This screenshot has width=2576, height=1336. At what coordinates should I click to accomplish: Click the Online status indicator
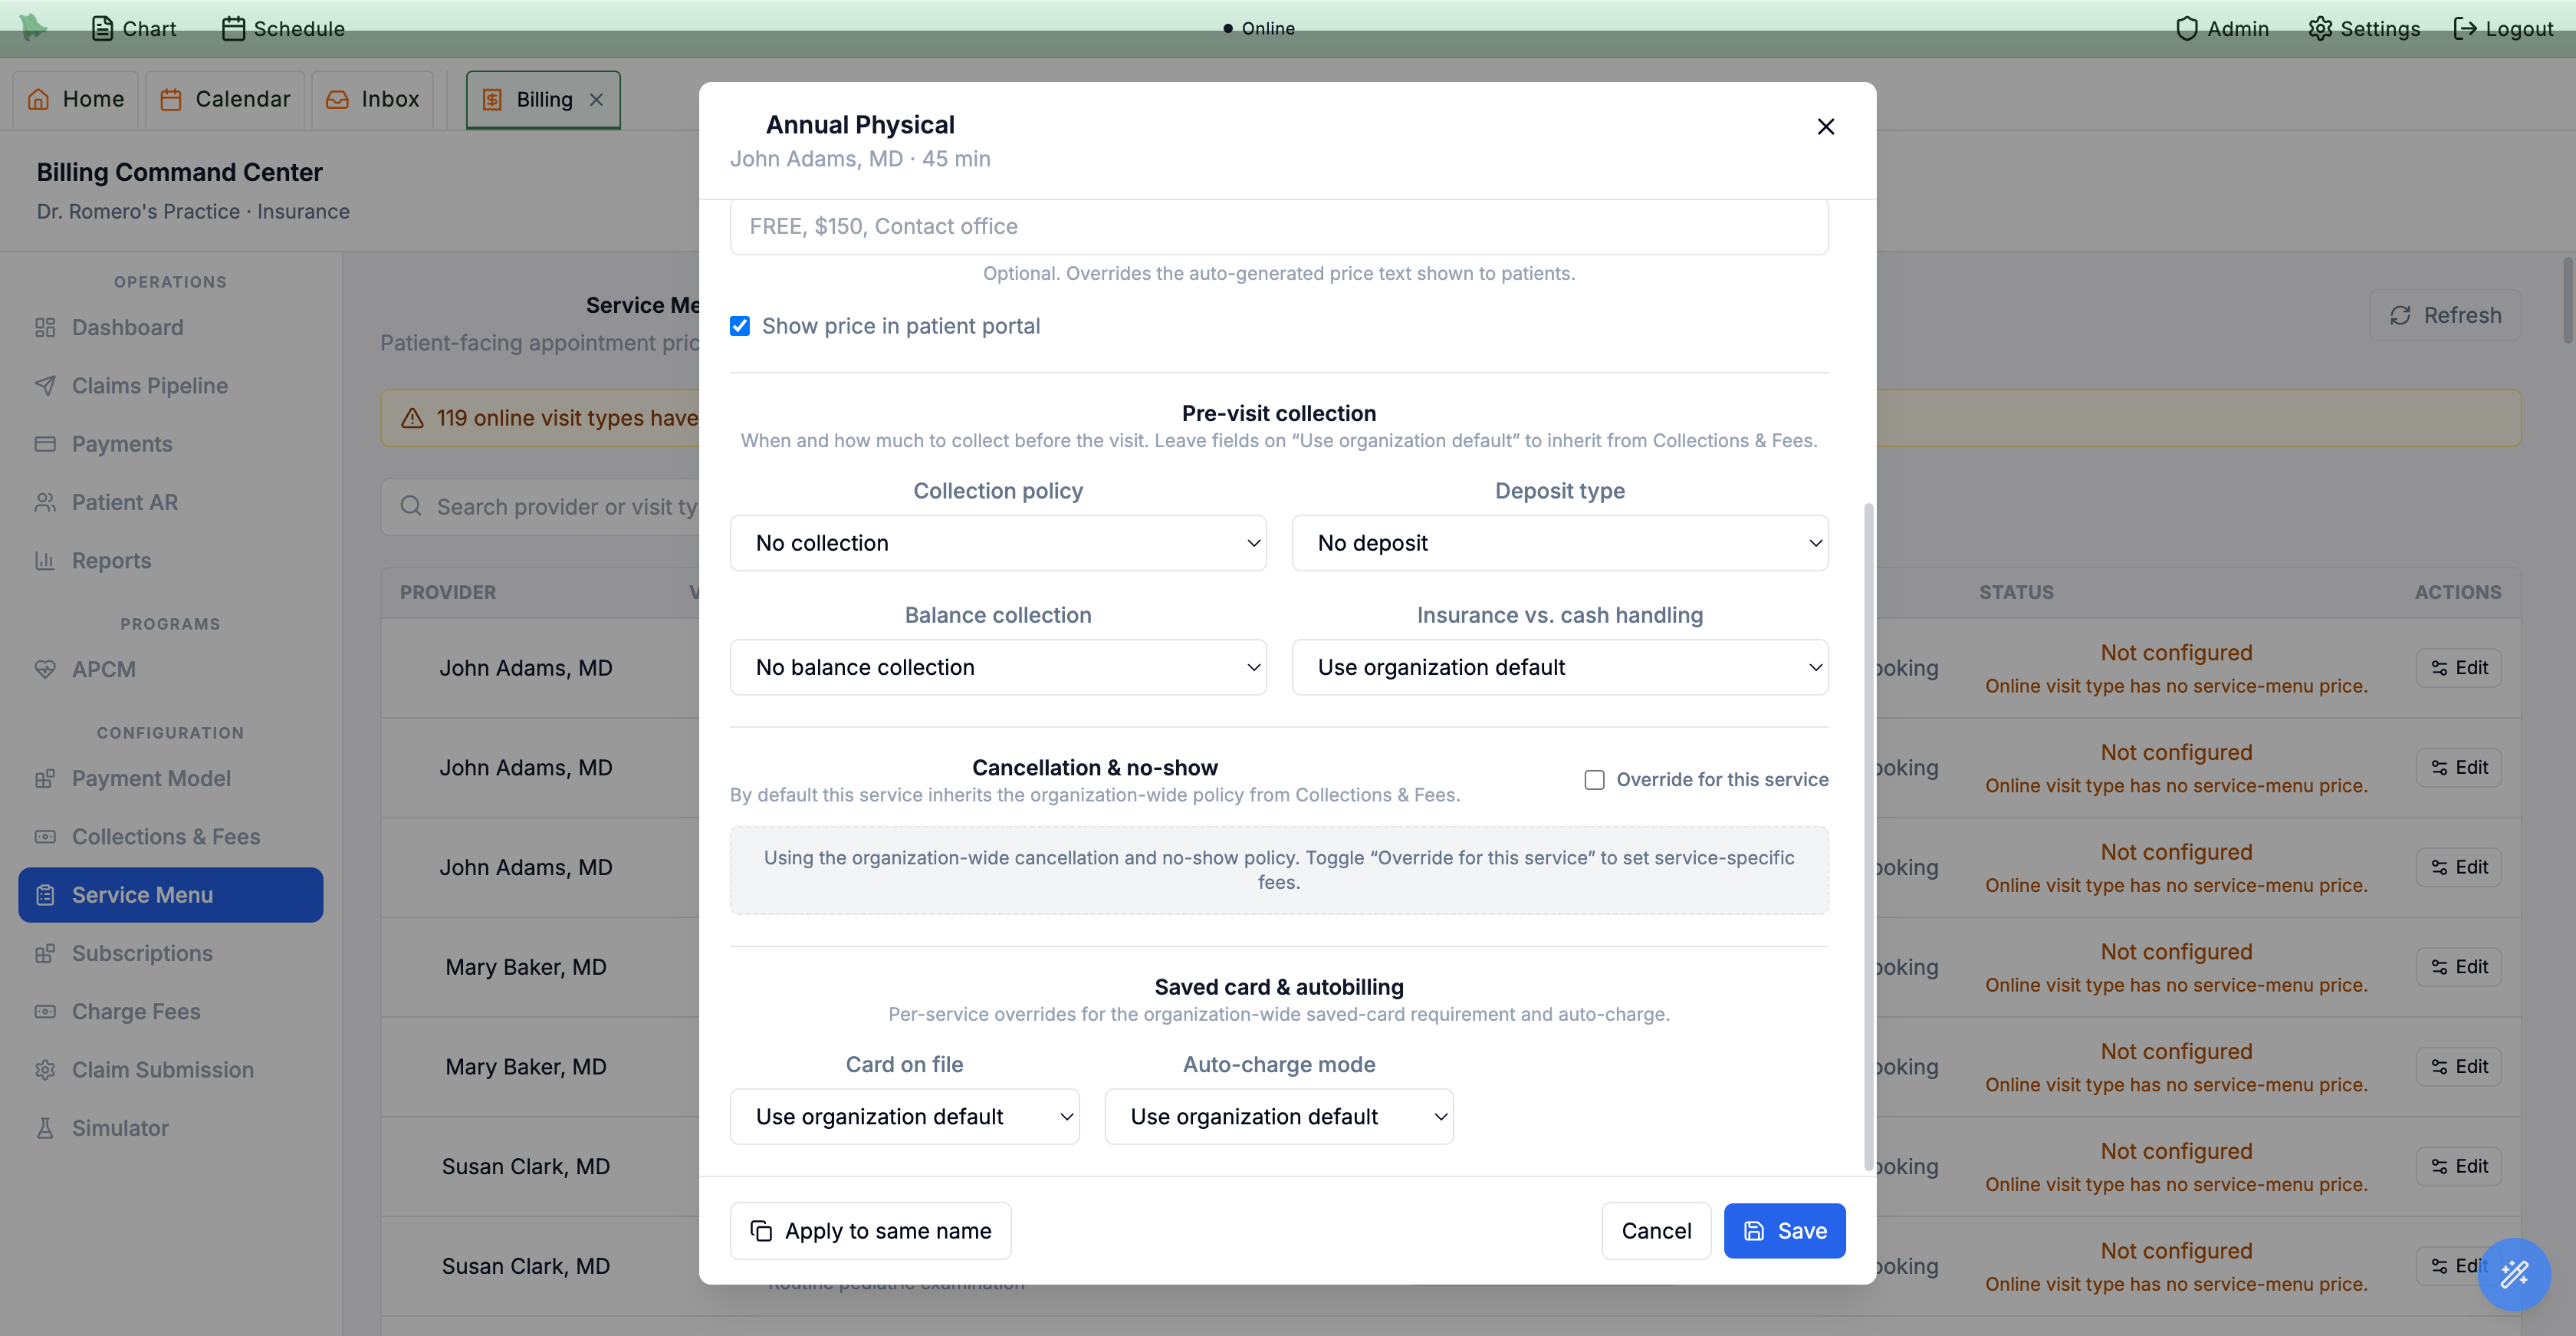(x=1258, y=28)
